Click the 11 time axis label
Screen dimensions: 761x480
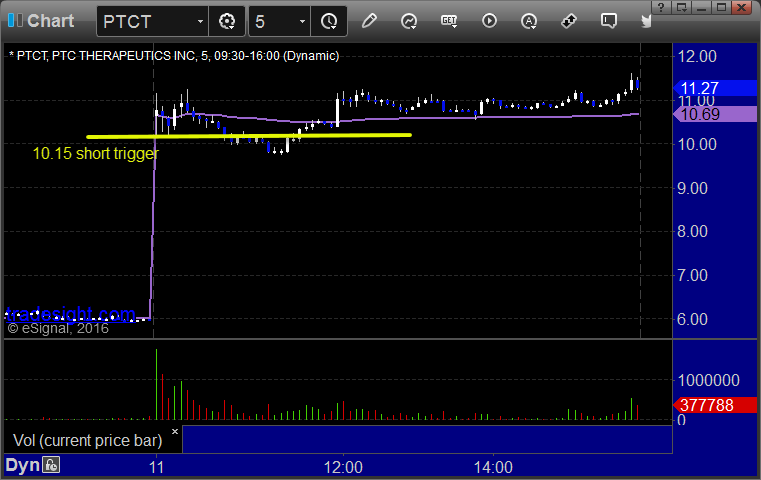click(156, 467)
